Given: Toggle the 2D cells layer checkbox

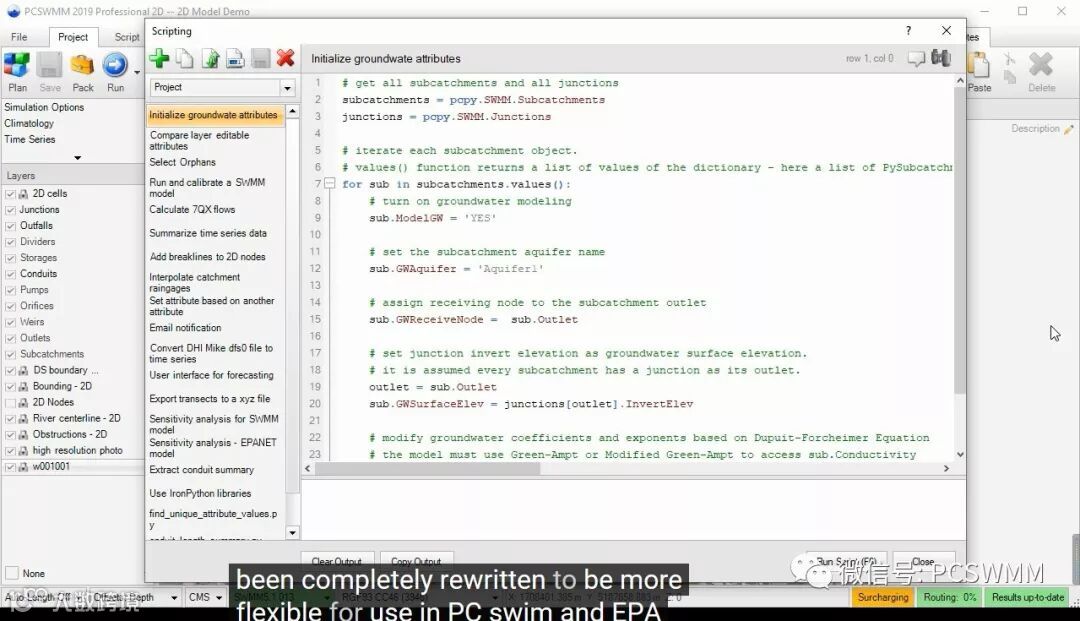Looking at the screenshot, I should point(10,194).
